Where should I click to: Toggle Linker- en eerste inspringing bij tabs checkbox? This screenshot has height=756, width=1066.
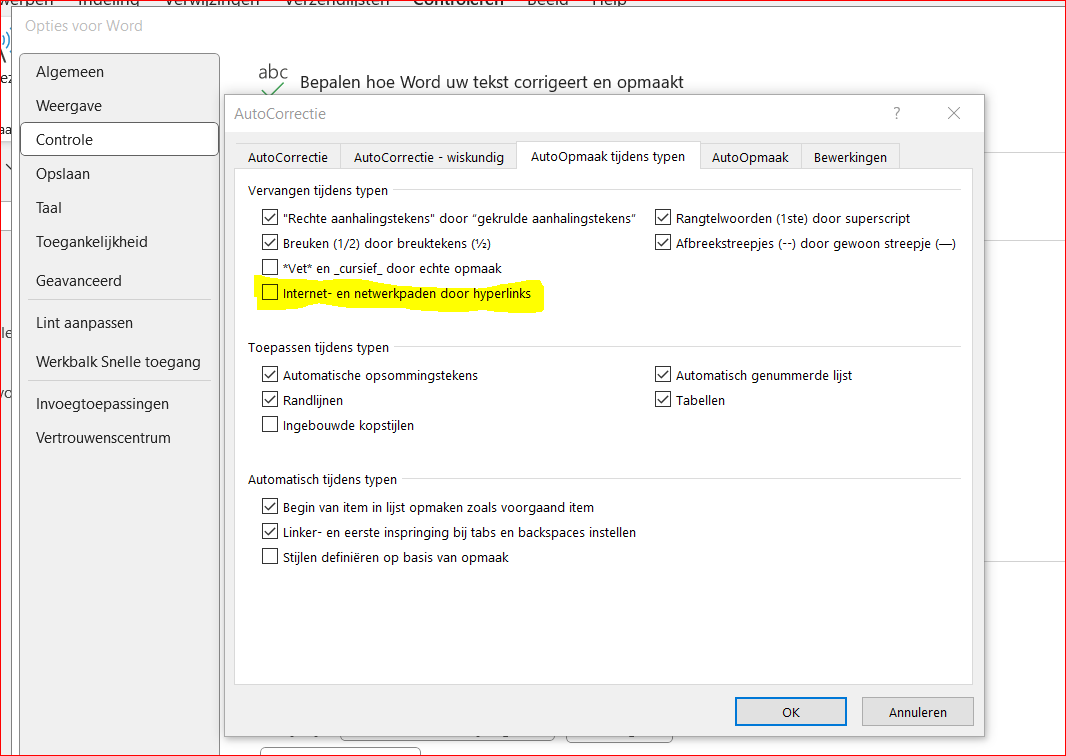tap(270, 532)
